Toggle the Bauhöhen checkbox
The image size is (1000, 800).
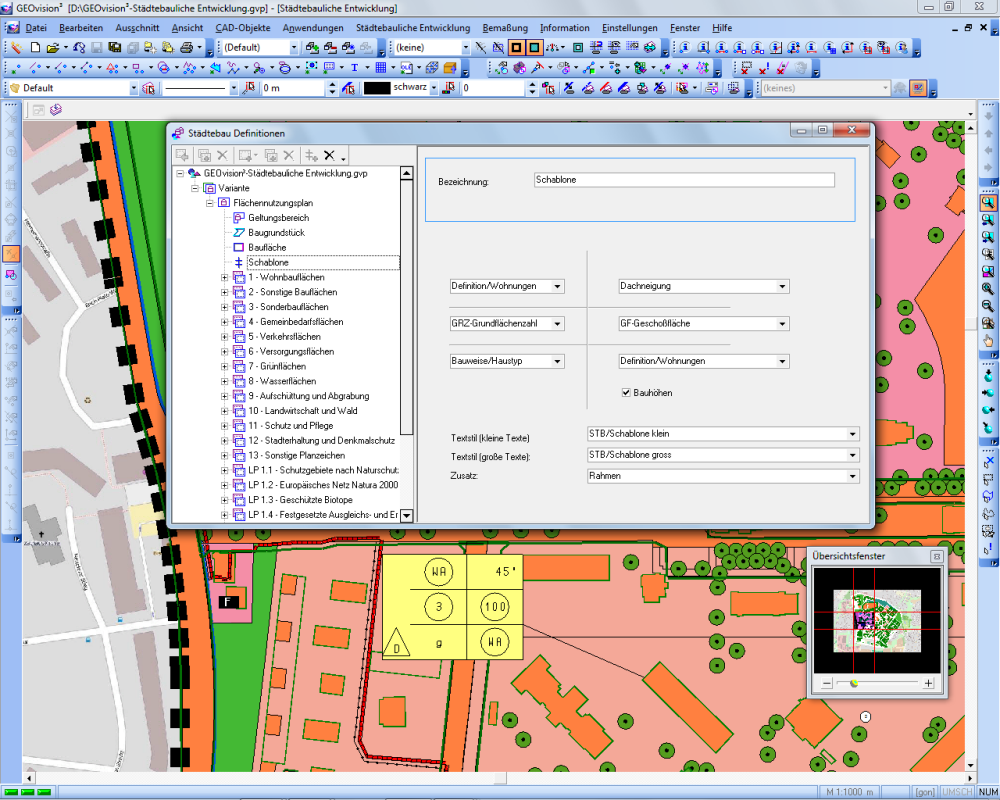pyautogui.click(x=626, y=392)
